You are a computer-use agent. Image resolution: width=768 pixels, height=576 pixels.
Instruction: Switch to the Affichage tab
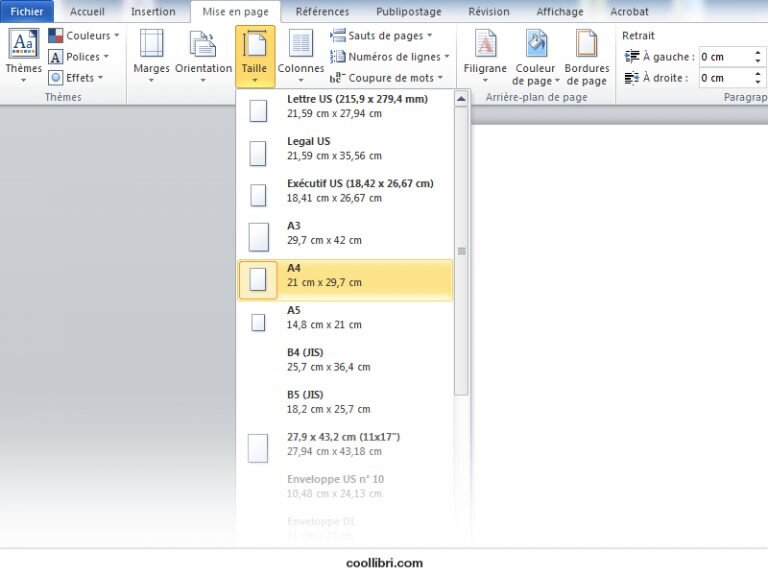coord(560,11)
